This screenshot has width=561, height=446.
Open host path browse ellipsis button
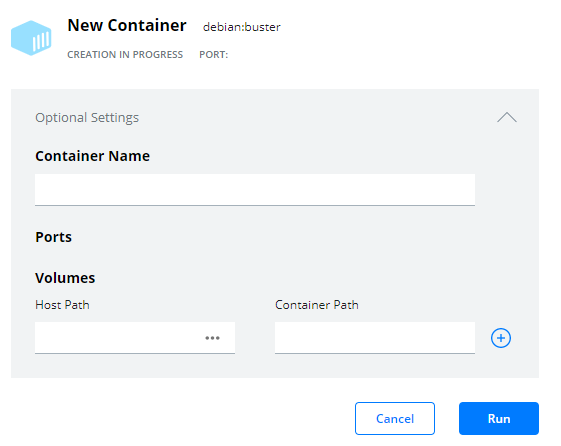tap(212, 338)
